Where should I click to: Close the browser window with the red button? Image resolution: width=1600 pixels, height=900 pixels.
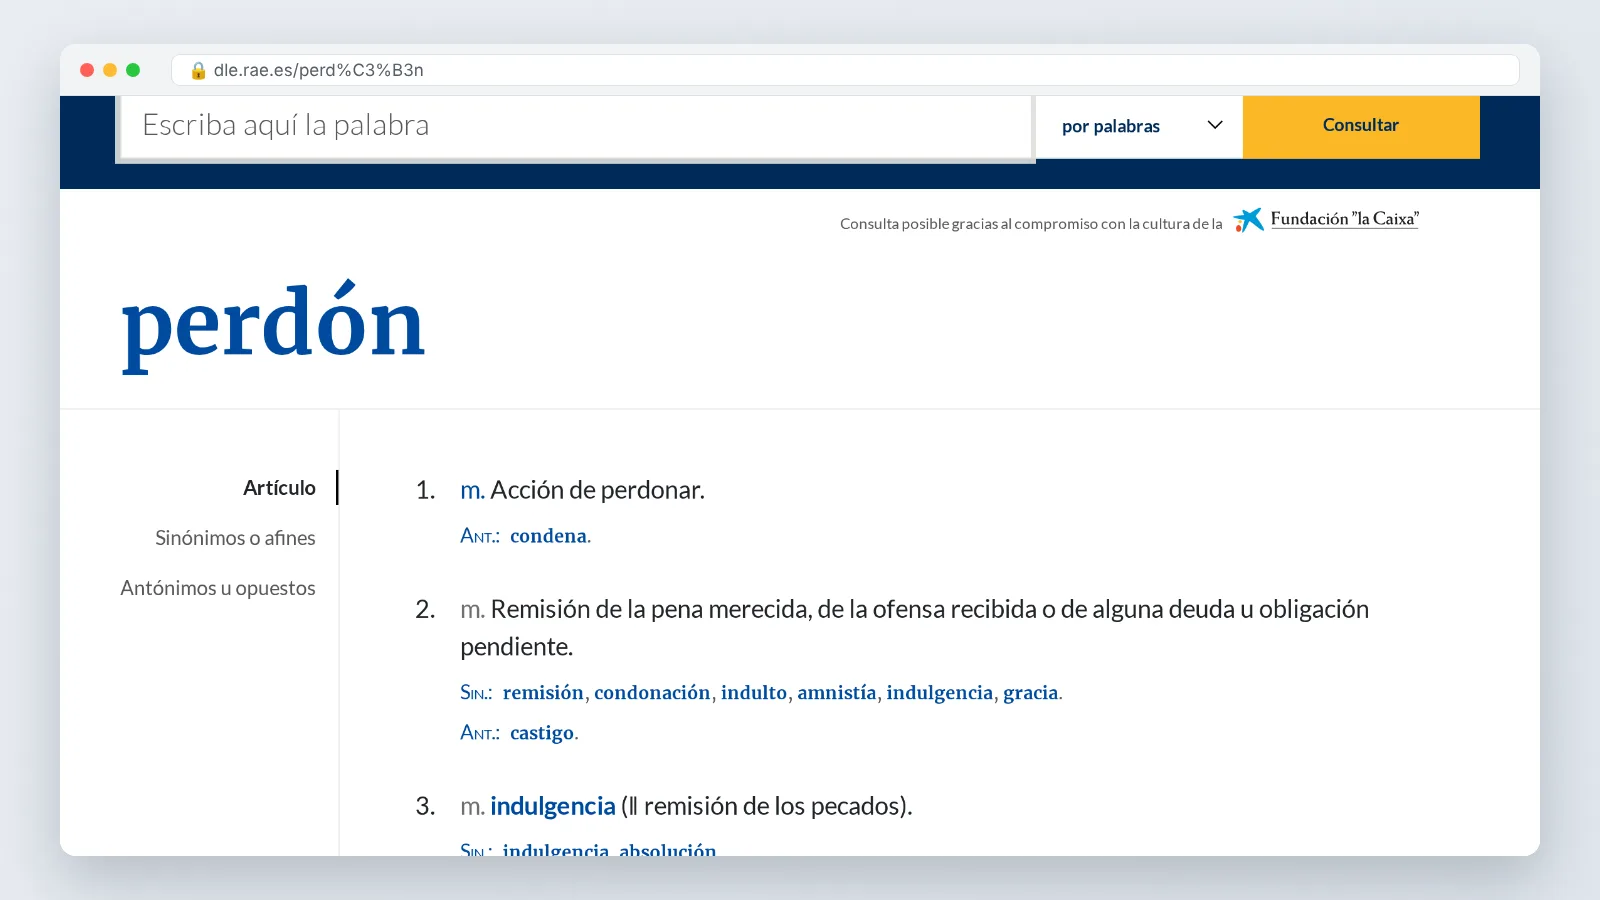click(87, 70)
